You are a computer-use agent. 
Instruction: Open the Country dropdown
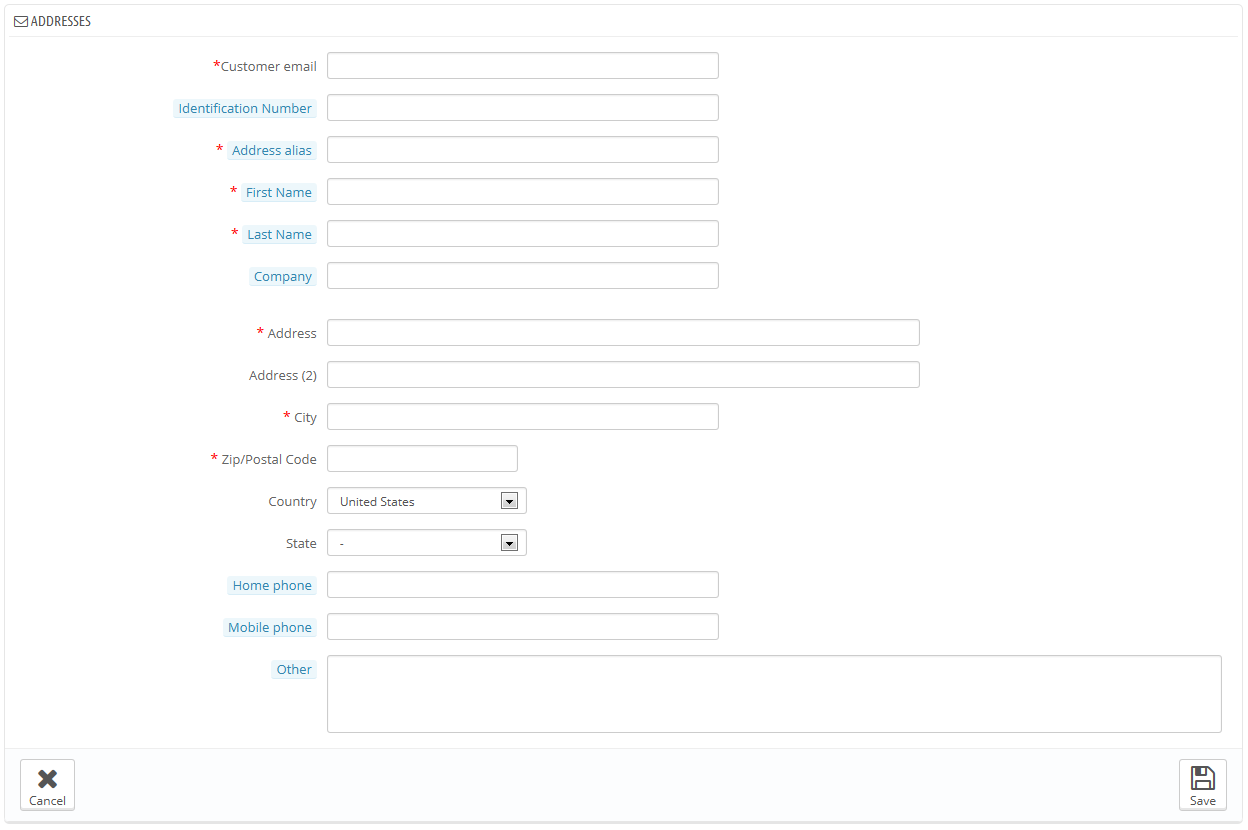(427, 501)
